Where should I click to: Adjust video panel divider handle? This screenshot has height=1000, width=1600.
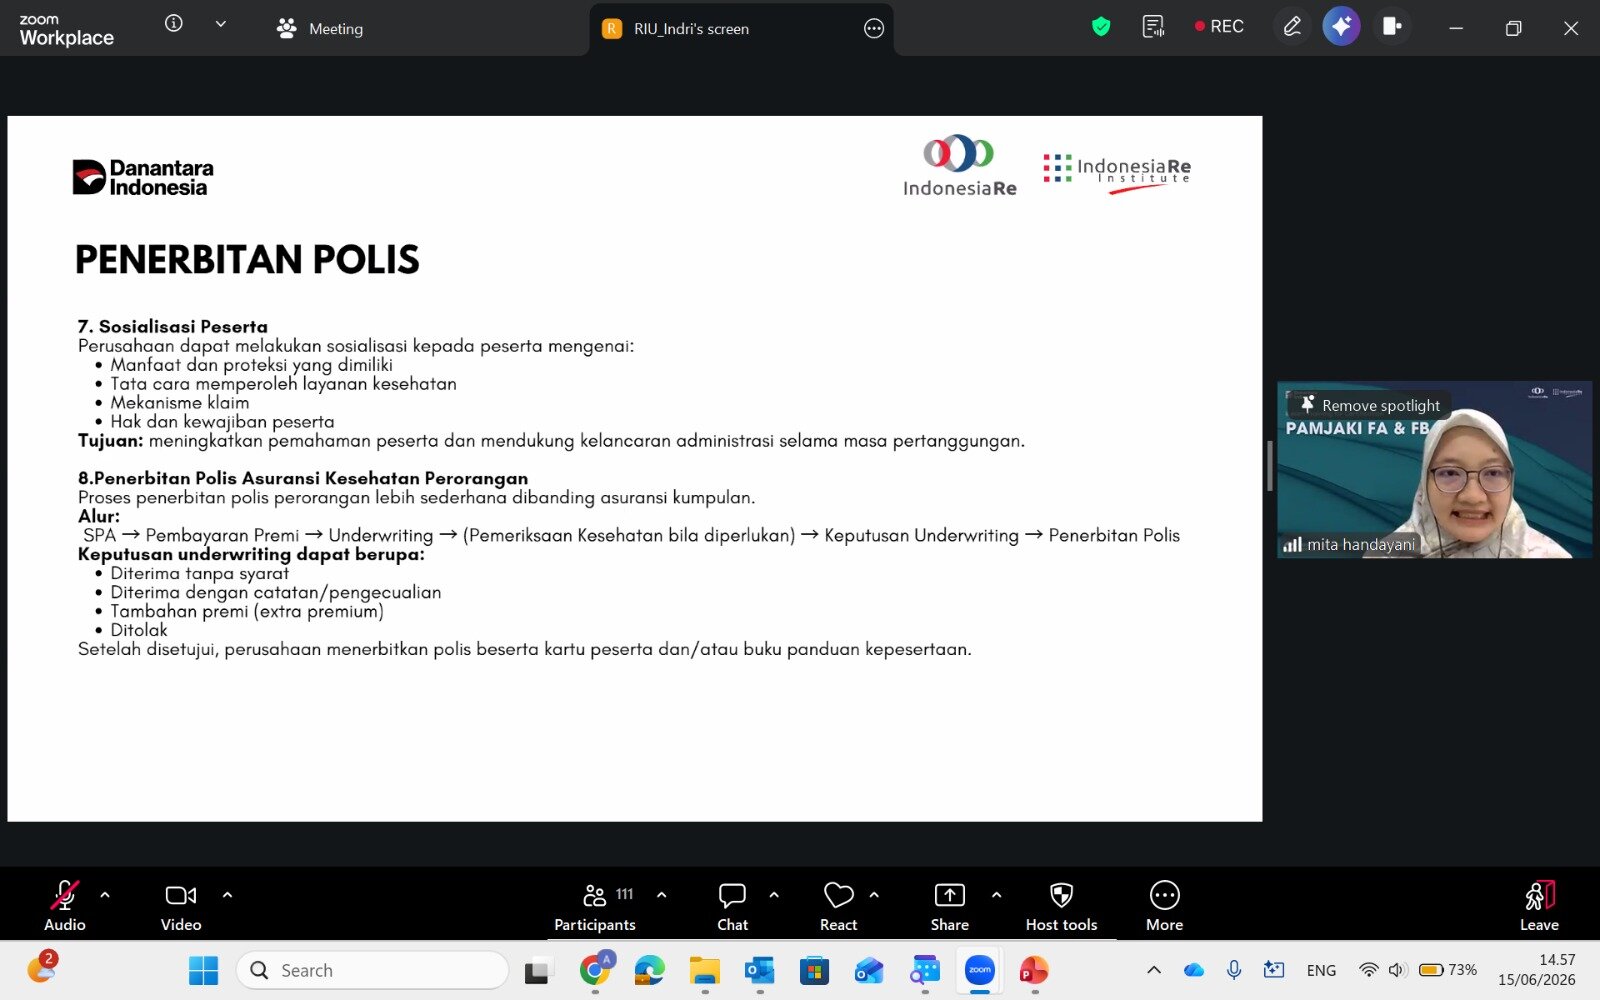(1270, 467)
